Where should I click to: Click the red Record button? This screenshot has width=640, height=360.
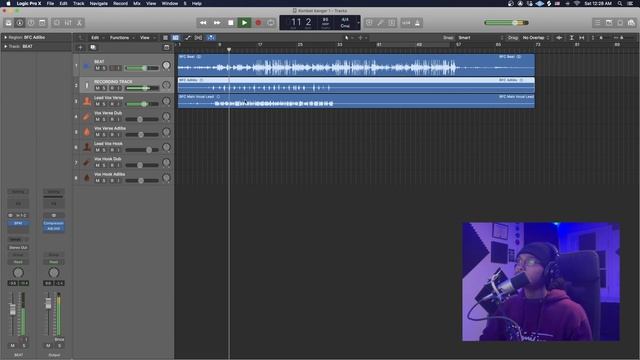(258, 23)
